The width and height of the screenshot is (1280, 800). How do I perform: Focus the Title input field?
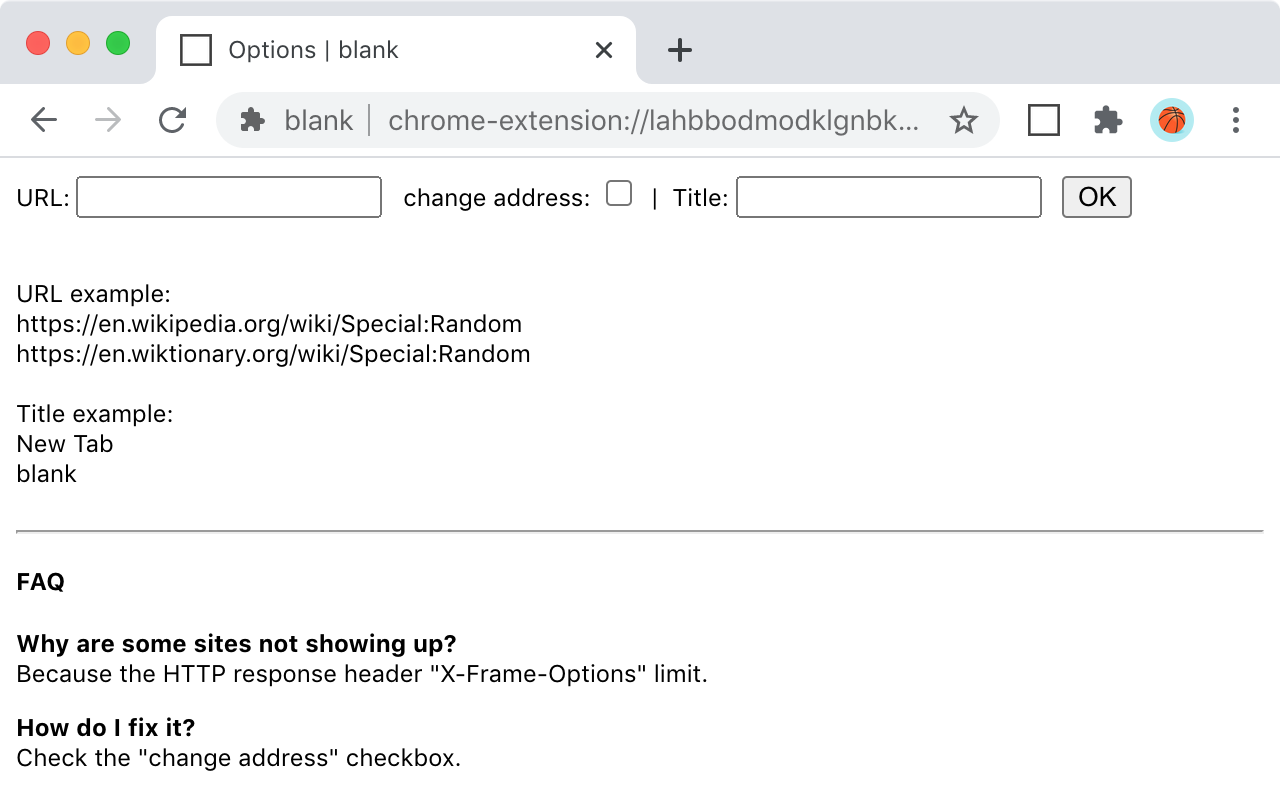[888, 197]
